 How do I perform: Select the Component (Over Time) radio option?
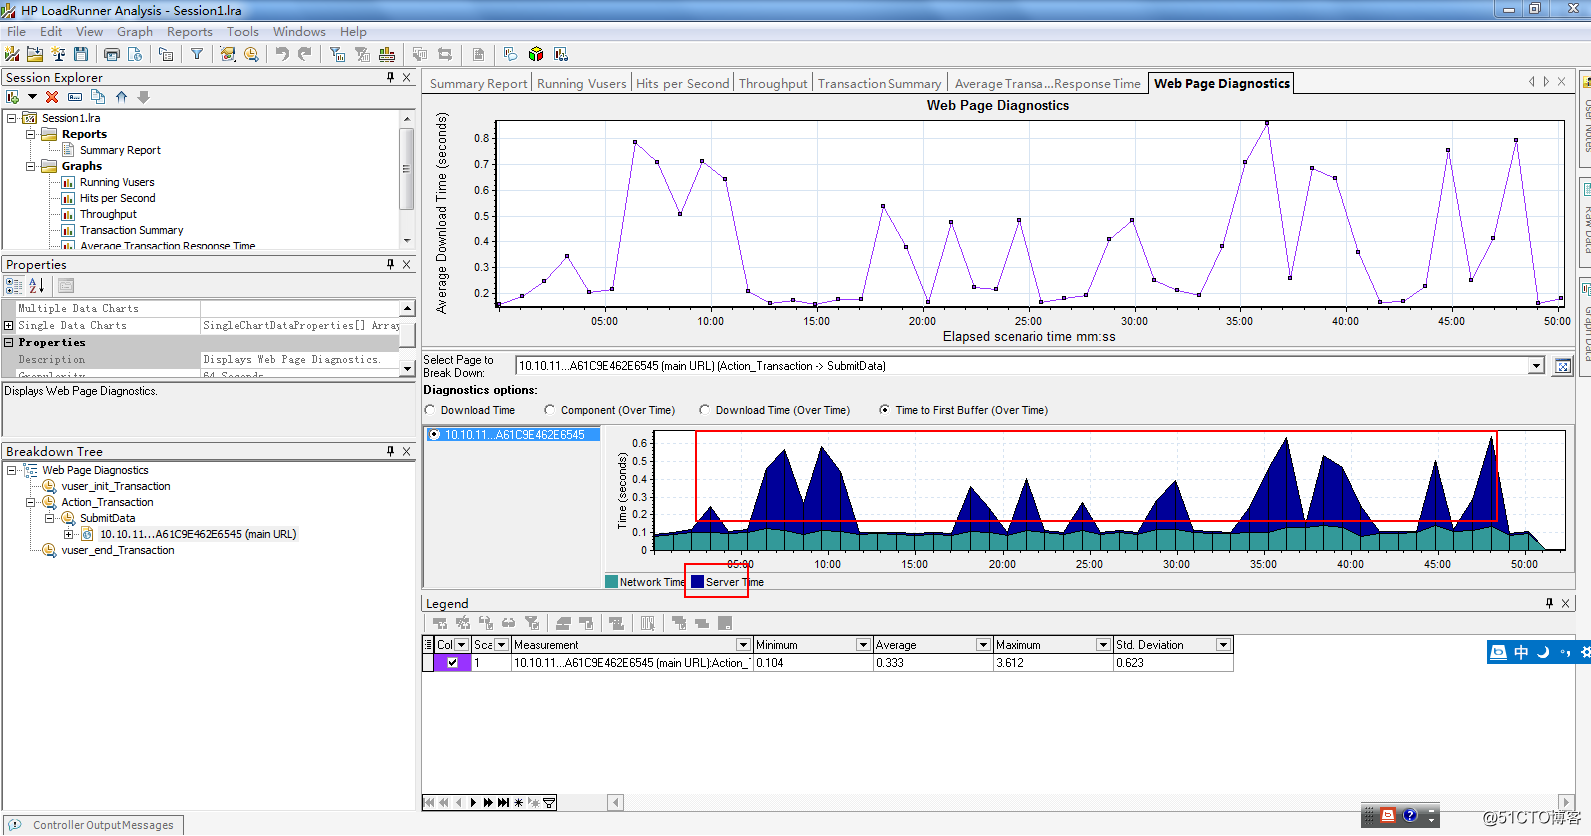pyautogui.click(x=550, y=410)
